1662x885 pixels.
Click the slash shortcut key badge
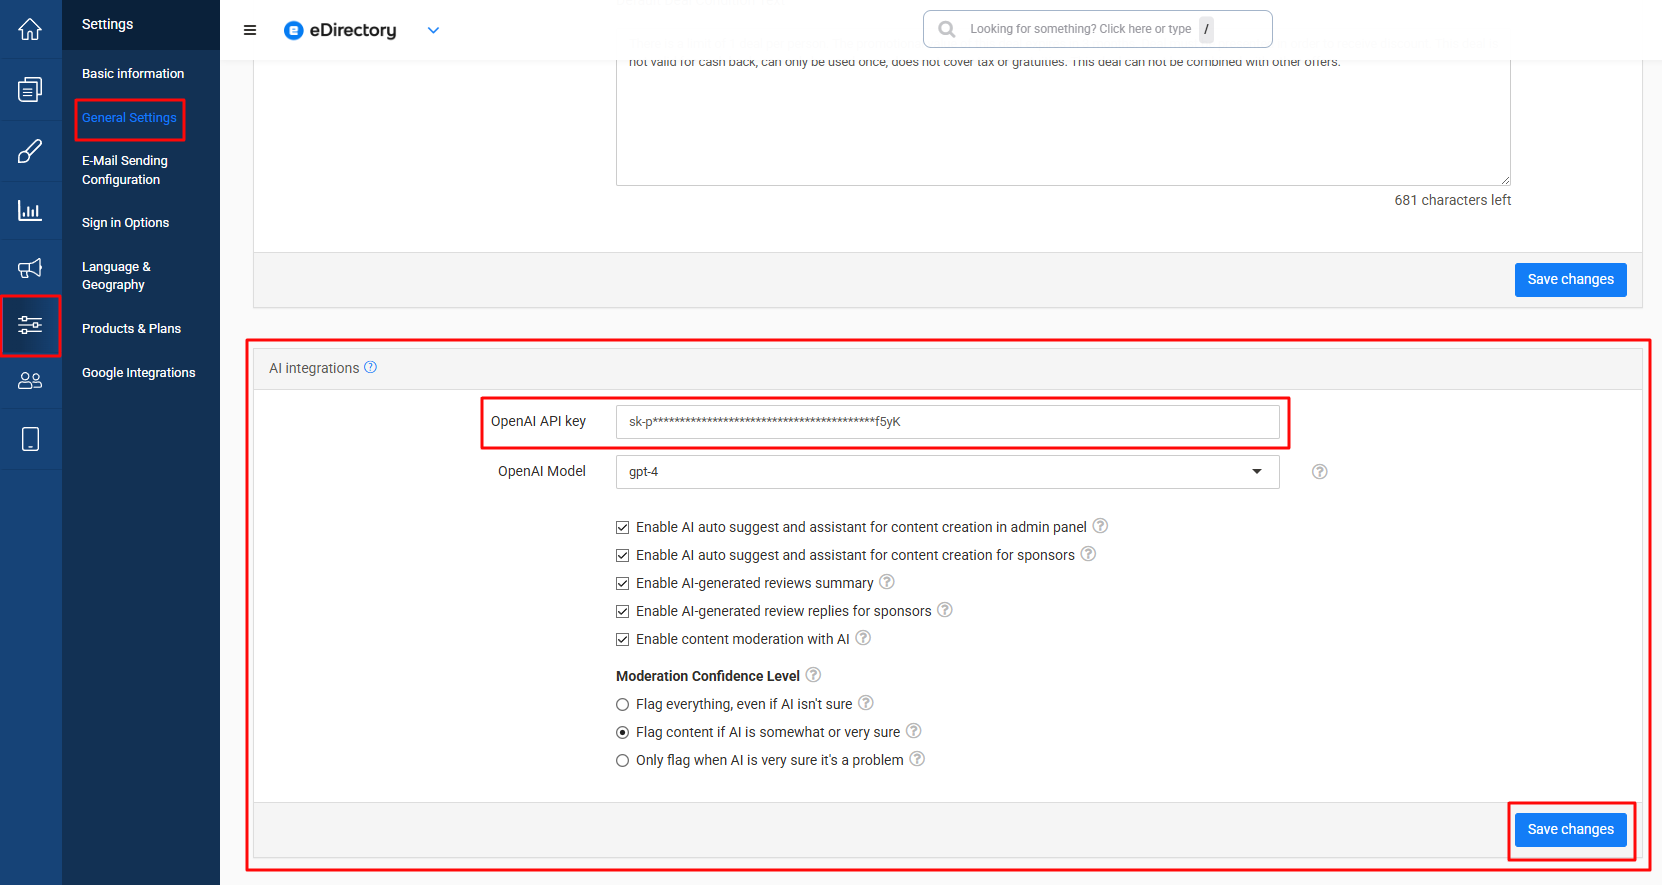click(1206, 29)
